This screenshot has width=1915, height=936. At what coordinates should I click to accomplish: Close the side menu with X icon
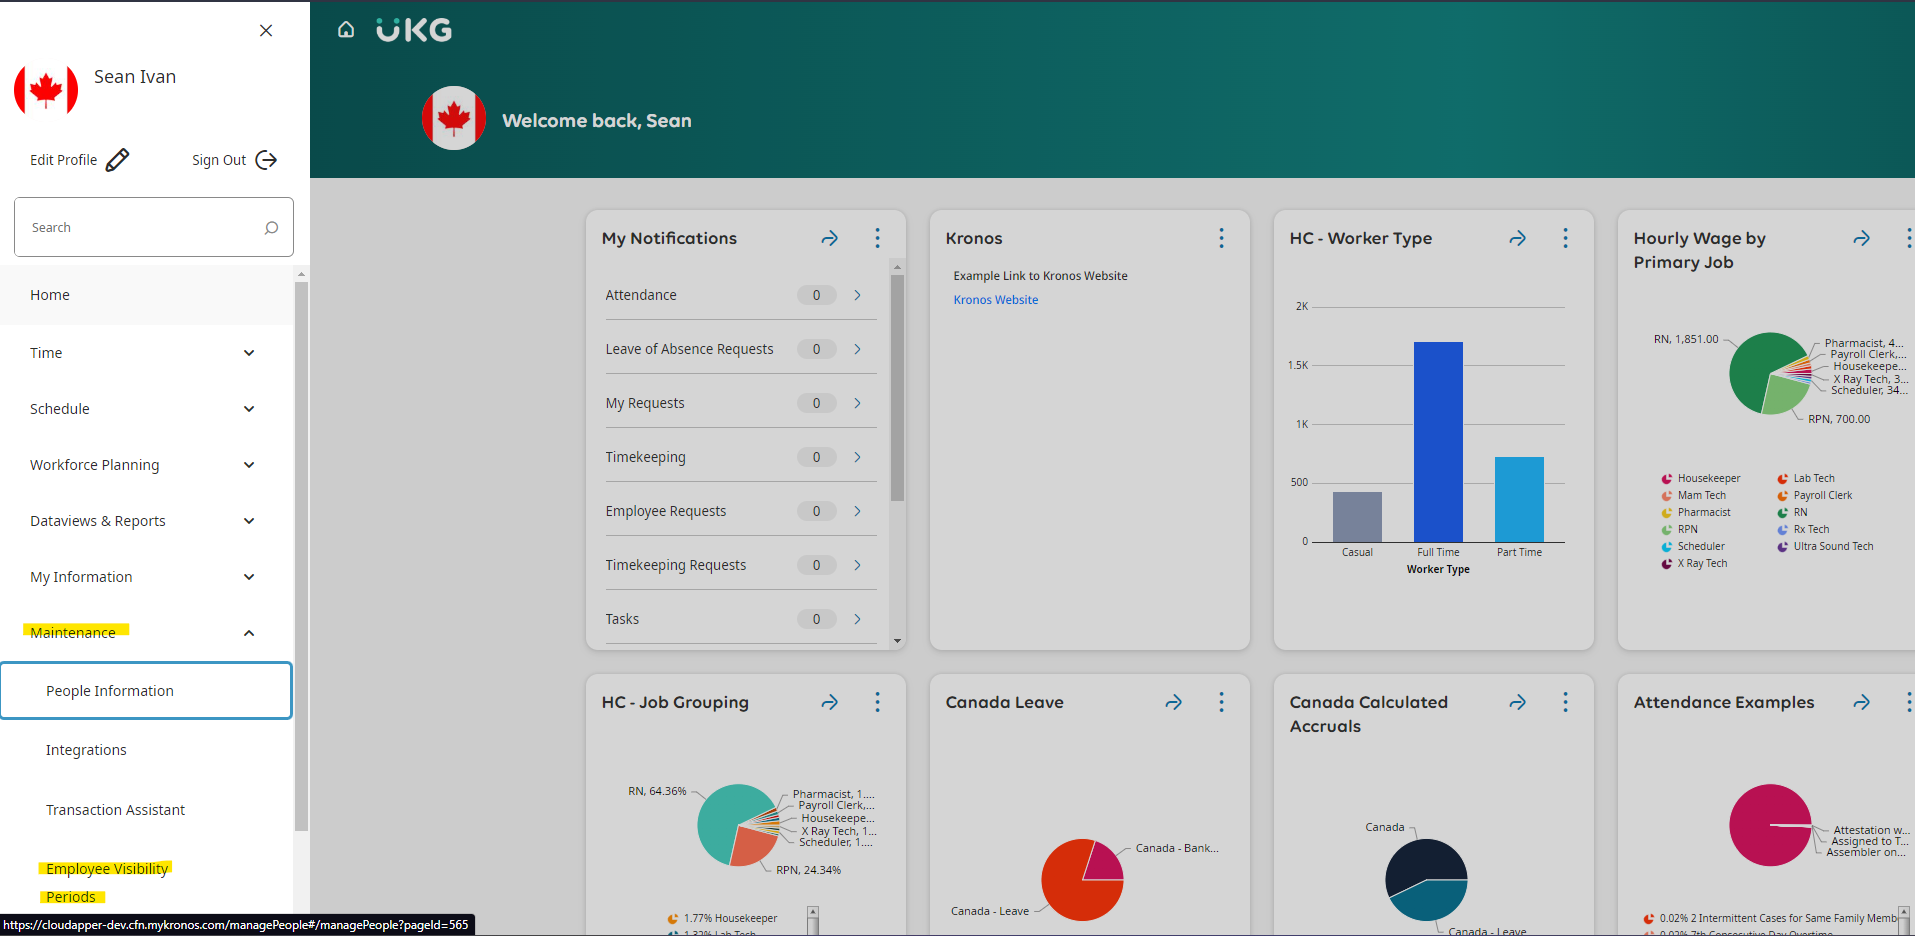pos(266,31)
